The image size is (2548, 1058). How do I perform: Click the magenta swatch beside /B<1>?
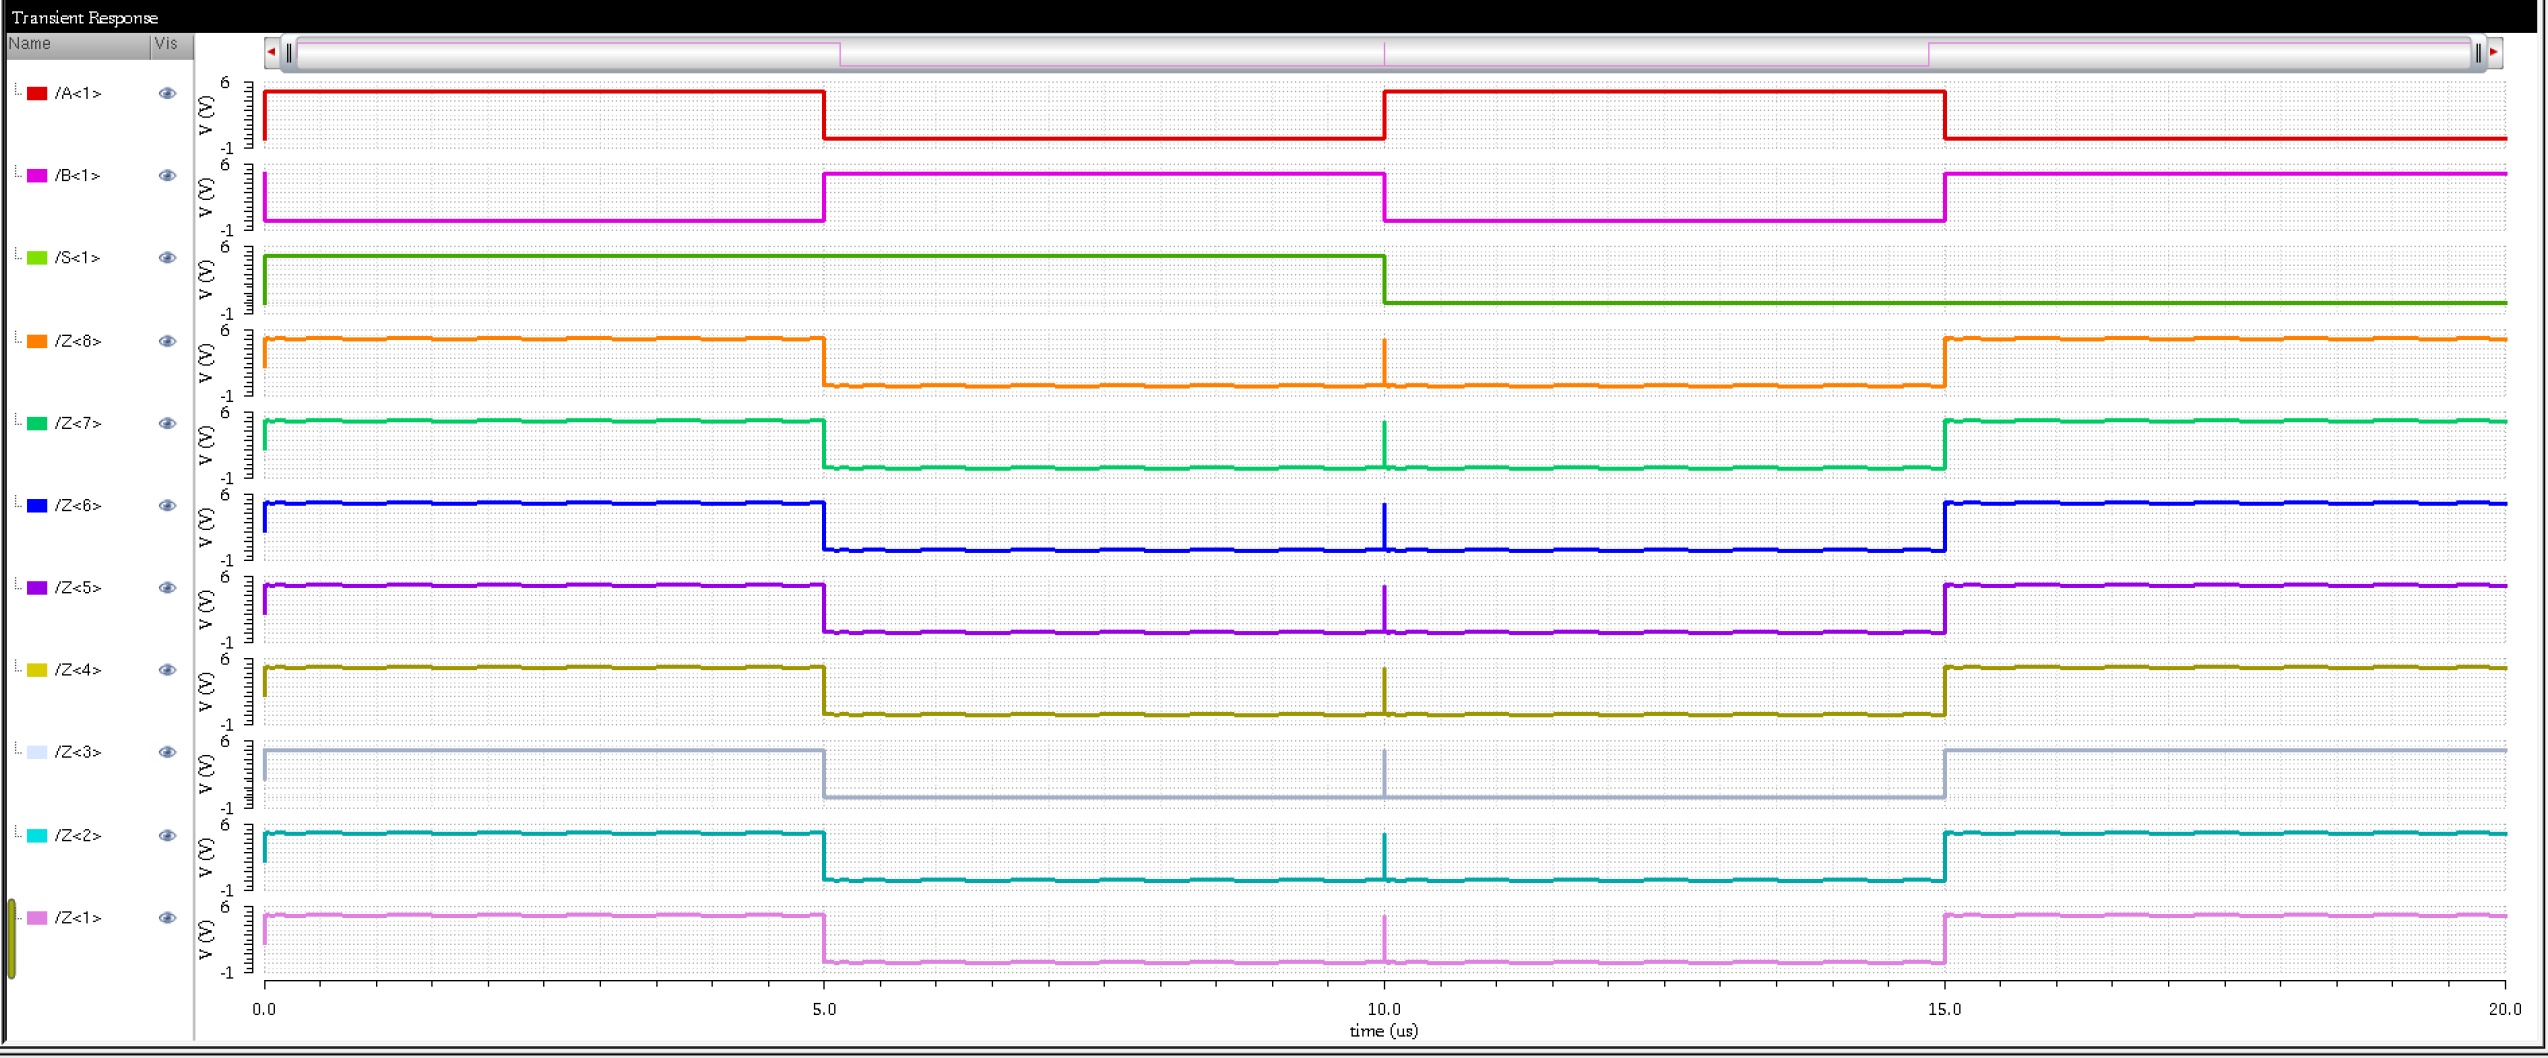coord(37,175)
